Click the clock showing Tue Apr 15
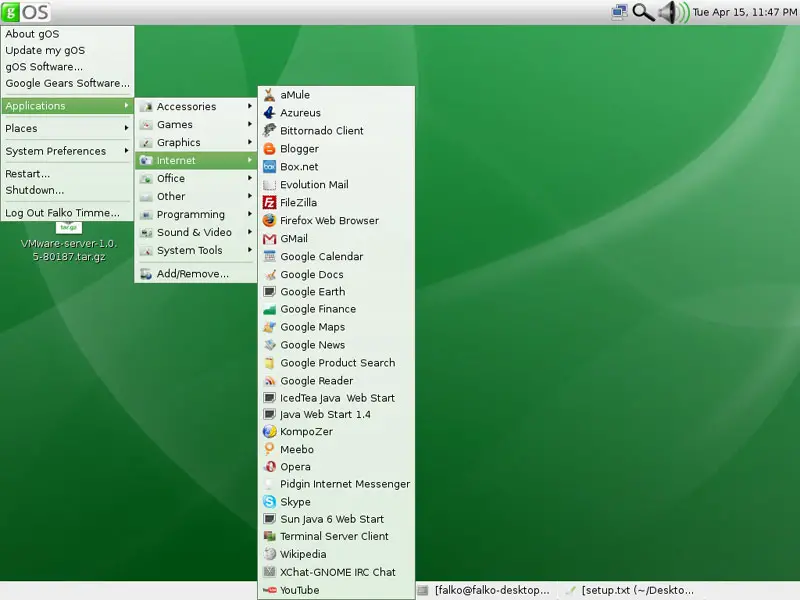Screen dimensions: 800x600 [744, 12]
